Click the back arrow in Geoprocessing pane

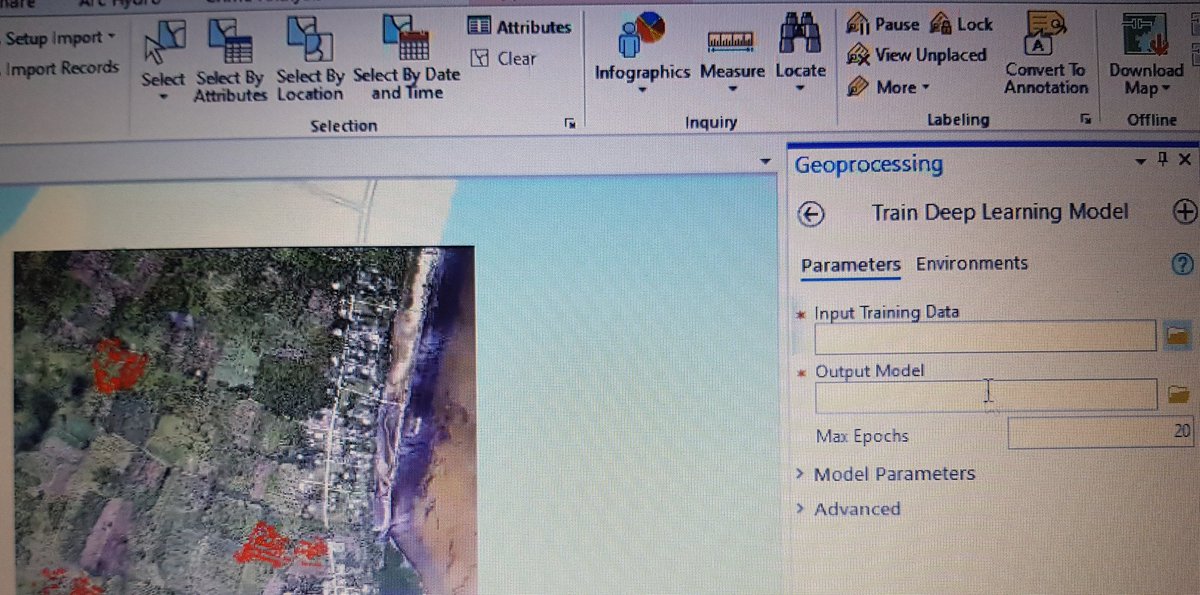[812, 214]
